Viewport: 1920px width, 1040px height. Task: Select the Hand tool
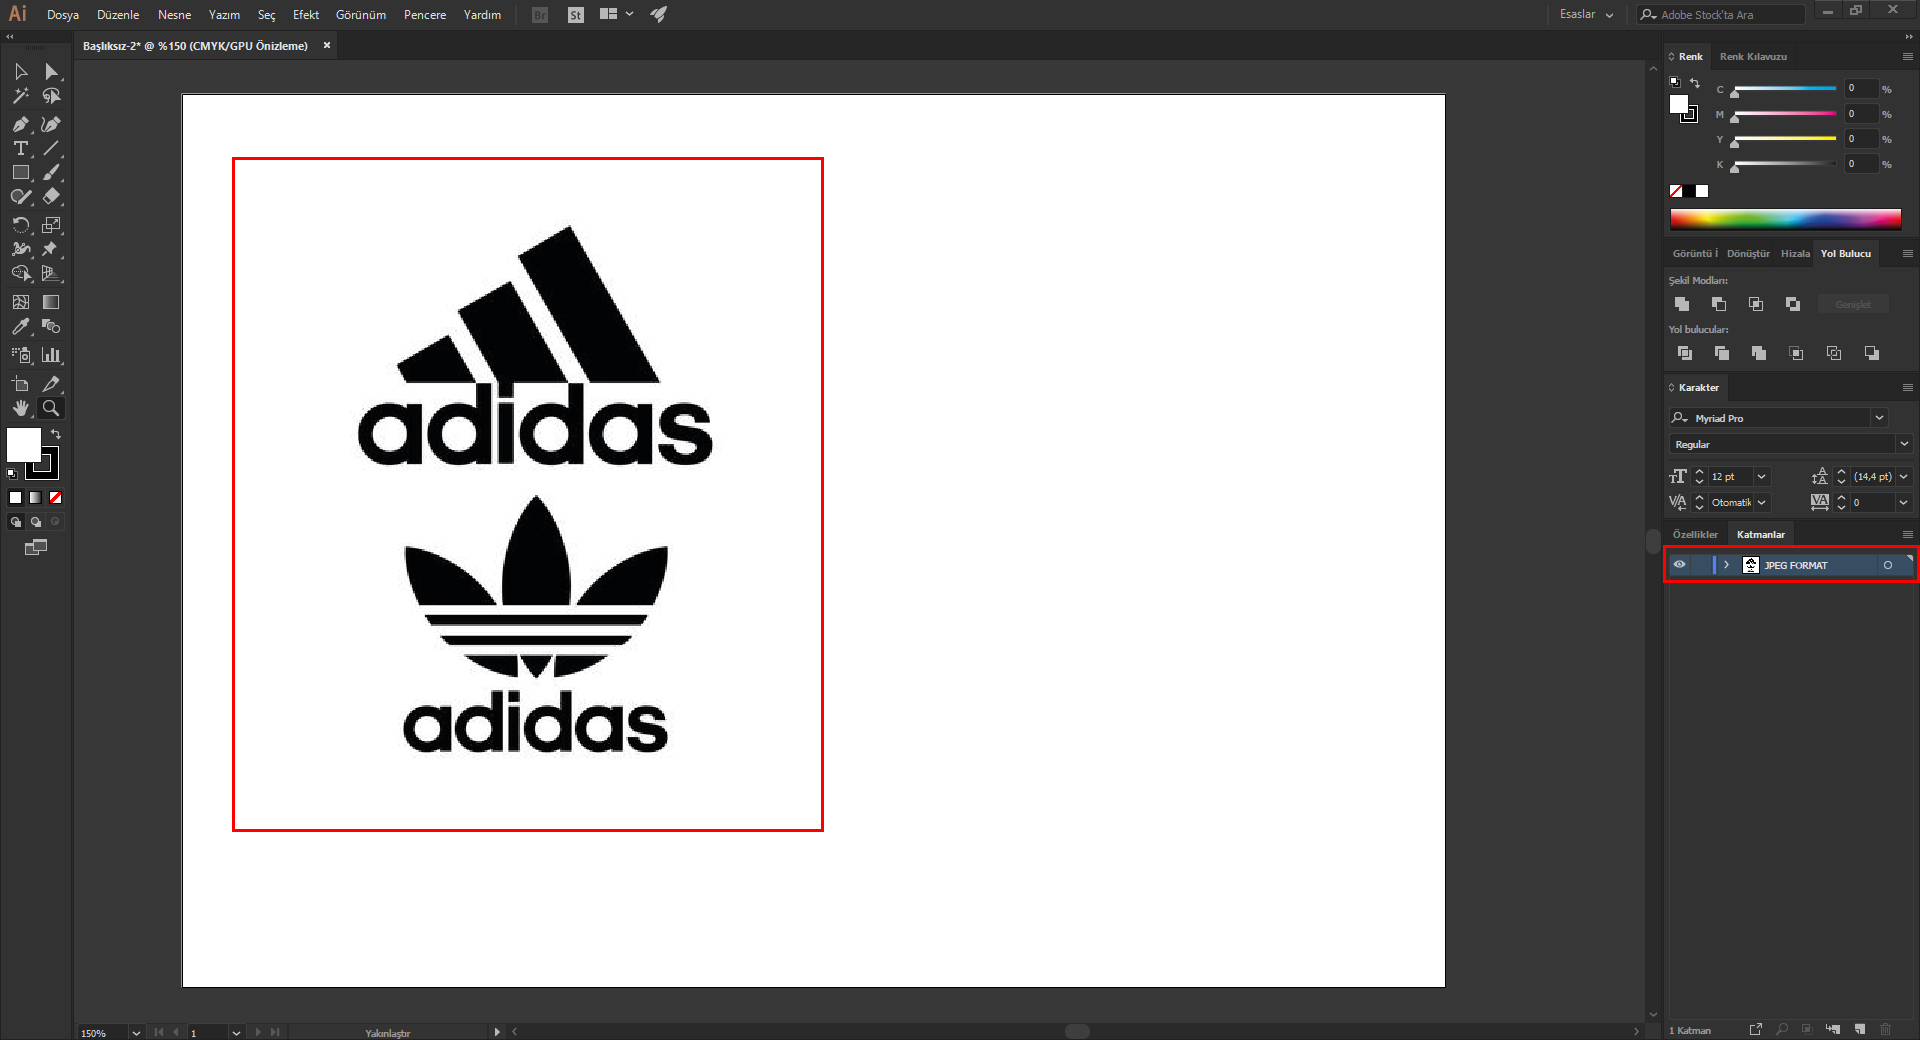point(20,408)
